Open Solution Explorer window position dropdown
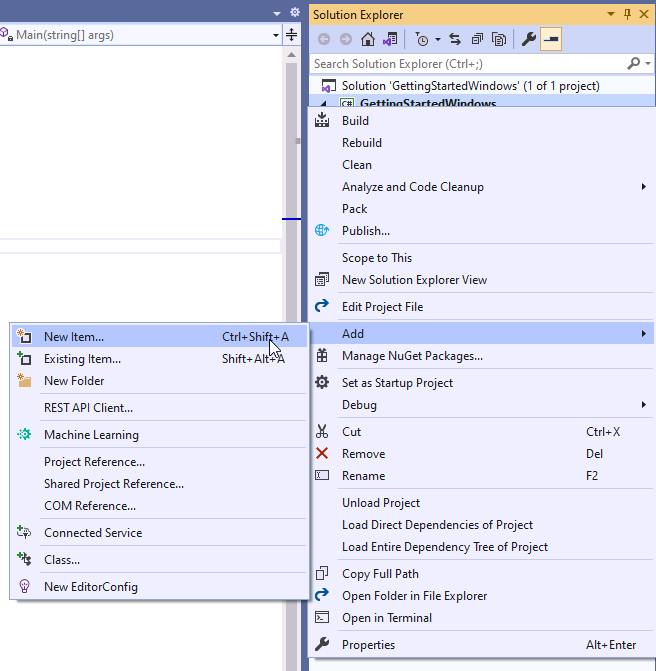 611,14
